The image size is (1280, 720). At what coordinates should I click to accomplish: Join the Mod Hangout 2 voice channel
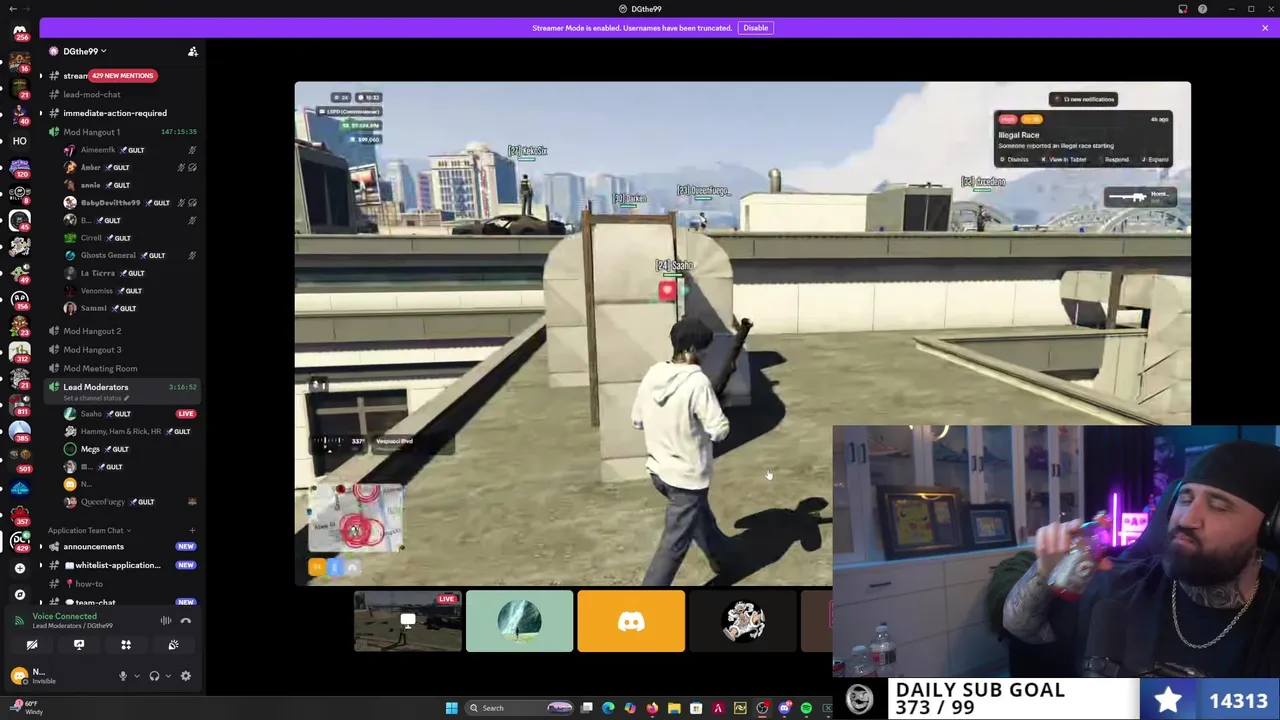(x=92, y=331)
